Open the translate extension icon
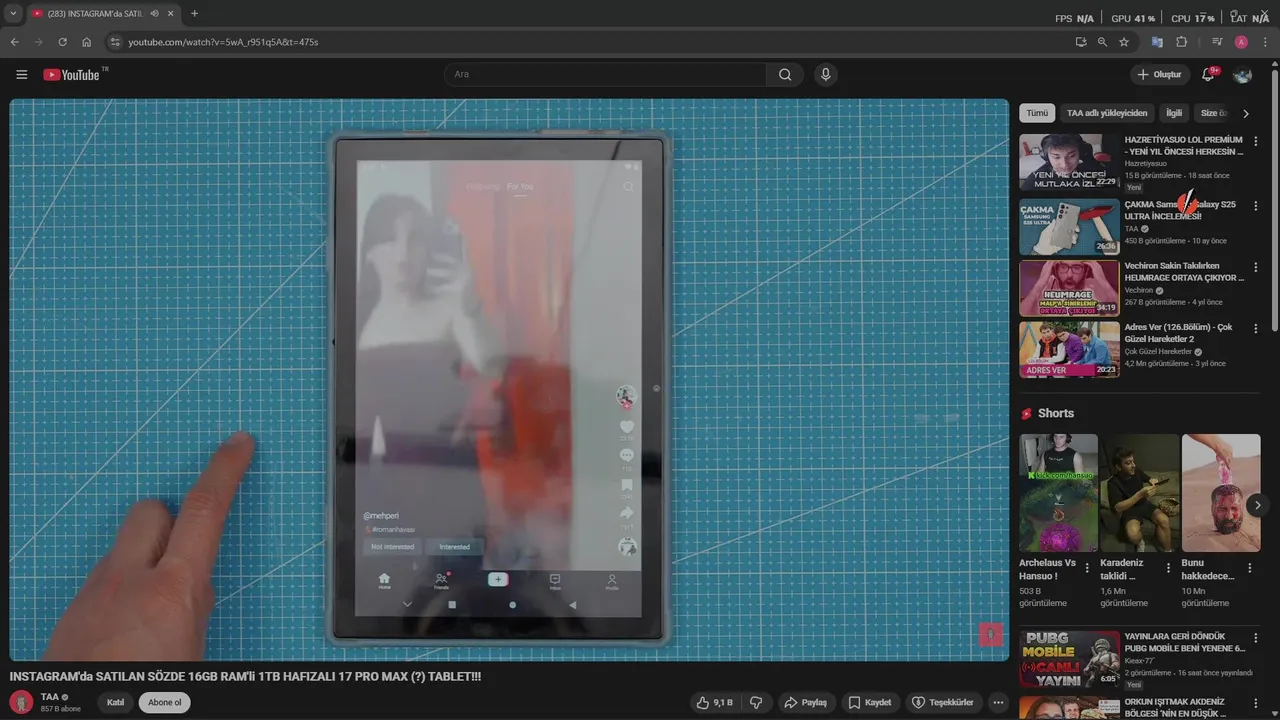 (1157, 42)
